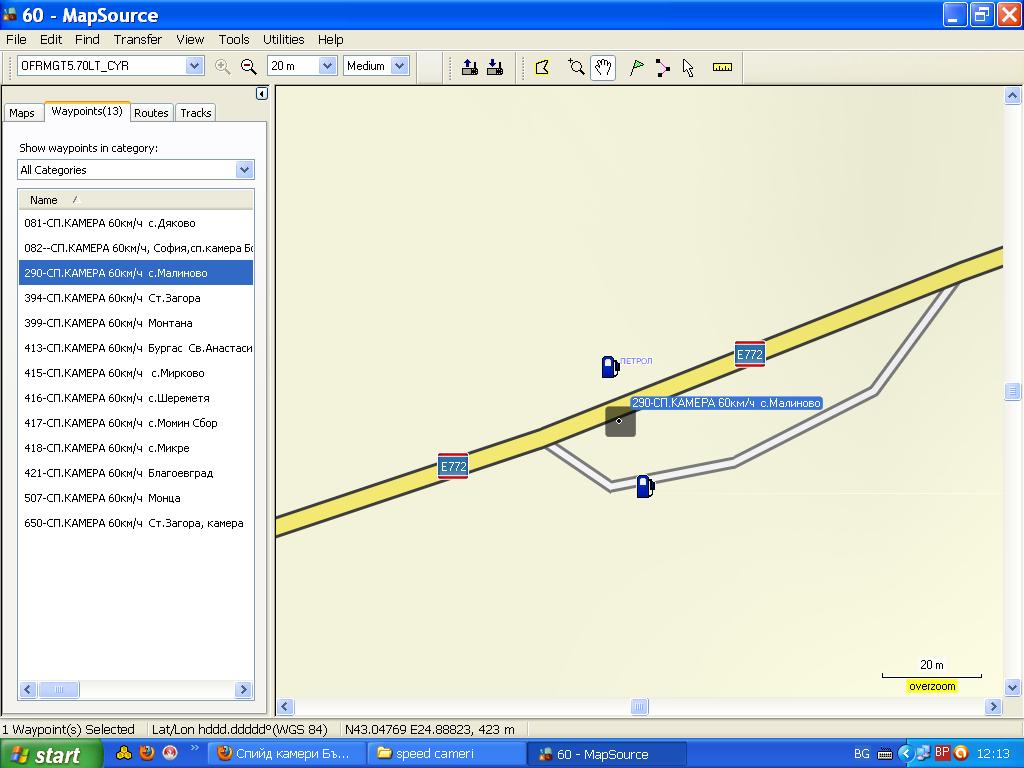Select the Map selection tool
This screenshot has width=1024, height=768.
coord(542,67)
